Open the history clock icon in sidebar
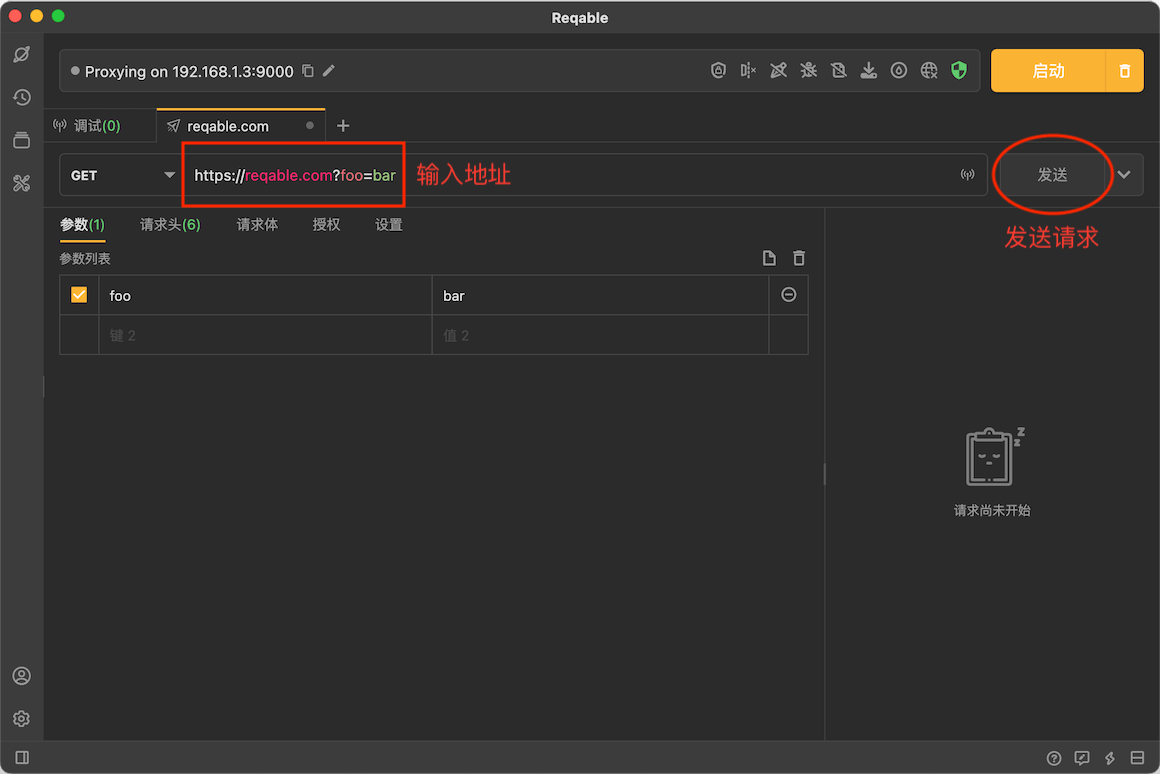This screenshot has width=1160, height=774. click(x=21, y=97)
